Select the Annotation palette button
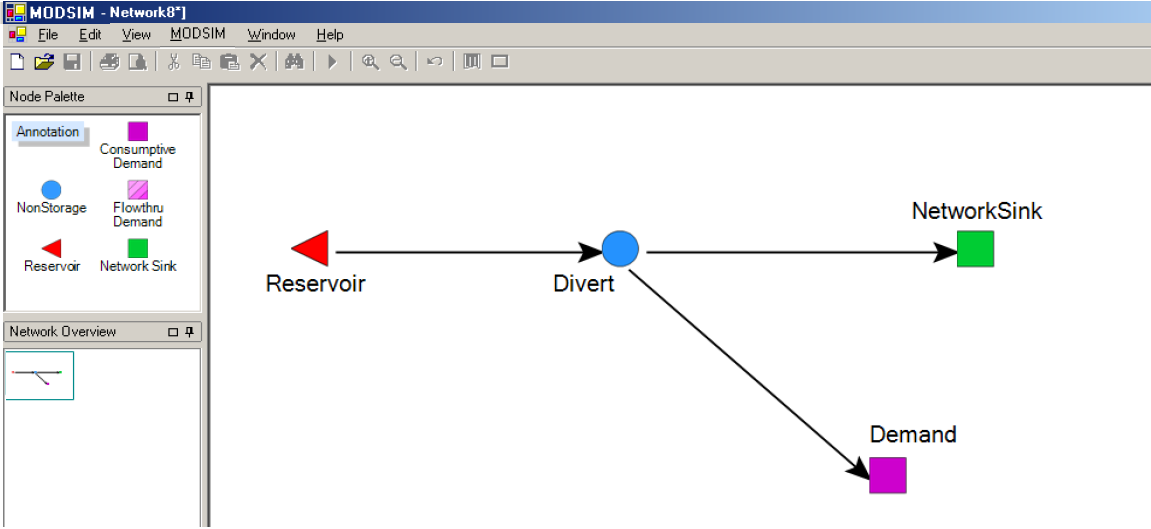The image size is (1151, 529). click(x=48, y=132)
